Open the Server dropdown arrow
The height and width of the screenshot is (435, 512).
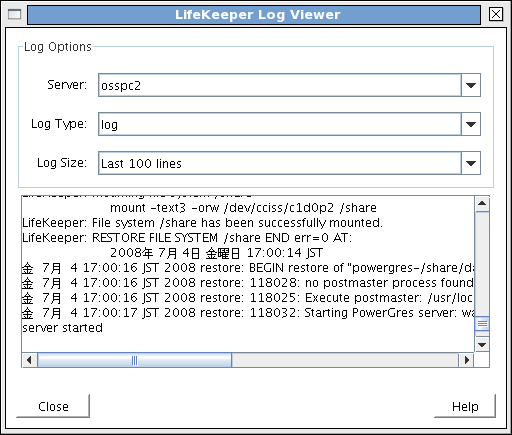(471, 85)
